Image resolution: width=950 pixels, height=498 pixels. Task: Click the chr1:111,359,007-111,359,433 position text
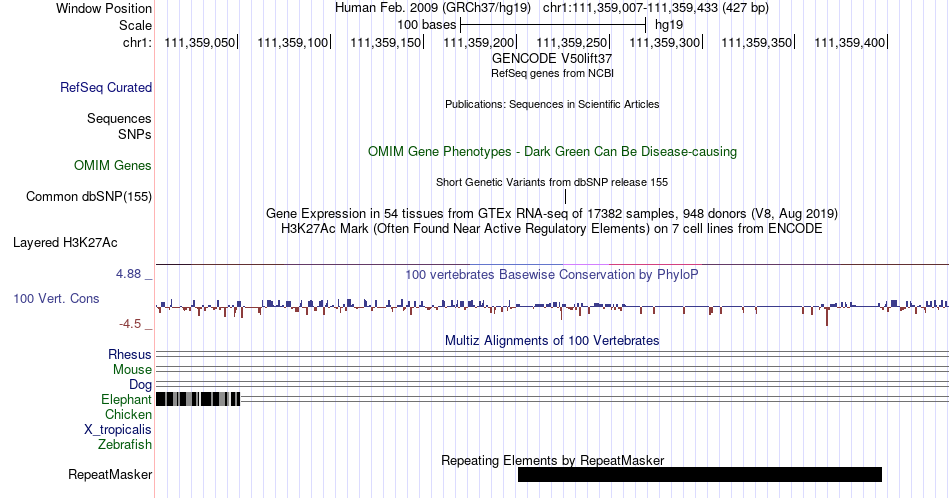click(656, 8)
